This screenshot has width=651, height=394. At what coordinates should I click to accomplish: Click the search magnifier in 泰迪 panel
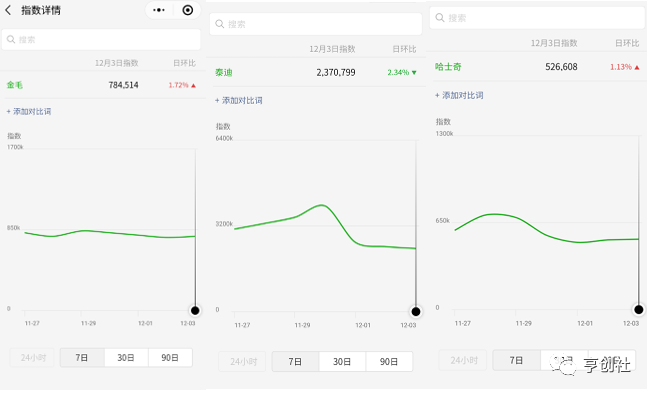[x=220, y=24]
